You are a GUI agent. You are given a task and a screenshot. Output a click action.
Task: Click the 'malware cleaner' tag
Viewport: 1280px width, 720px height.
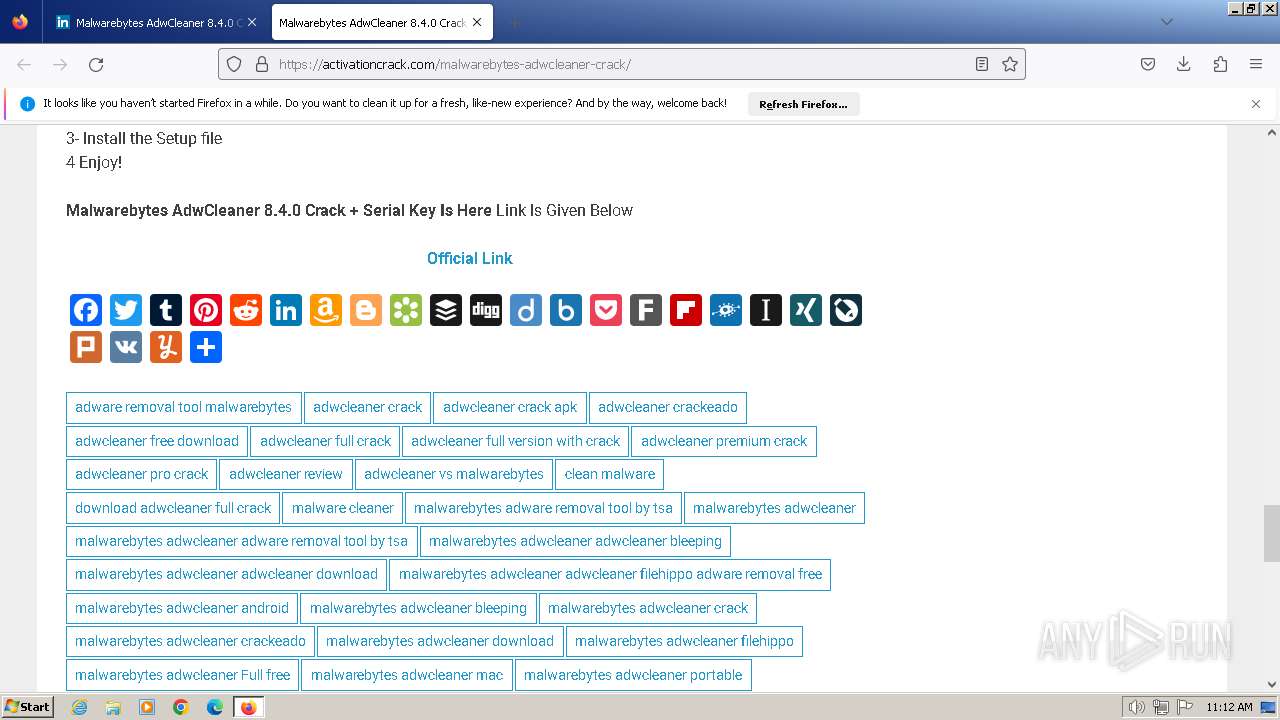[x=343, y=508]
